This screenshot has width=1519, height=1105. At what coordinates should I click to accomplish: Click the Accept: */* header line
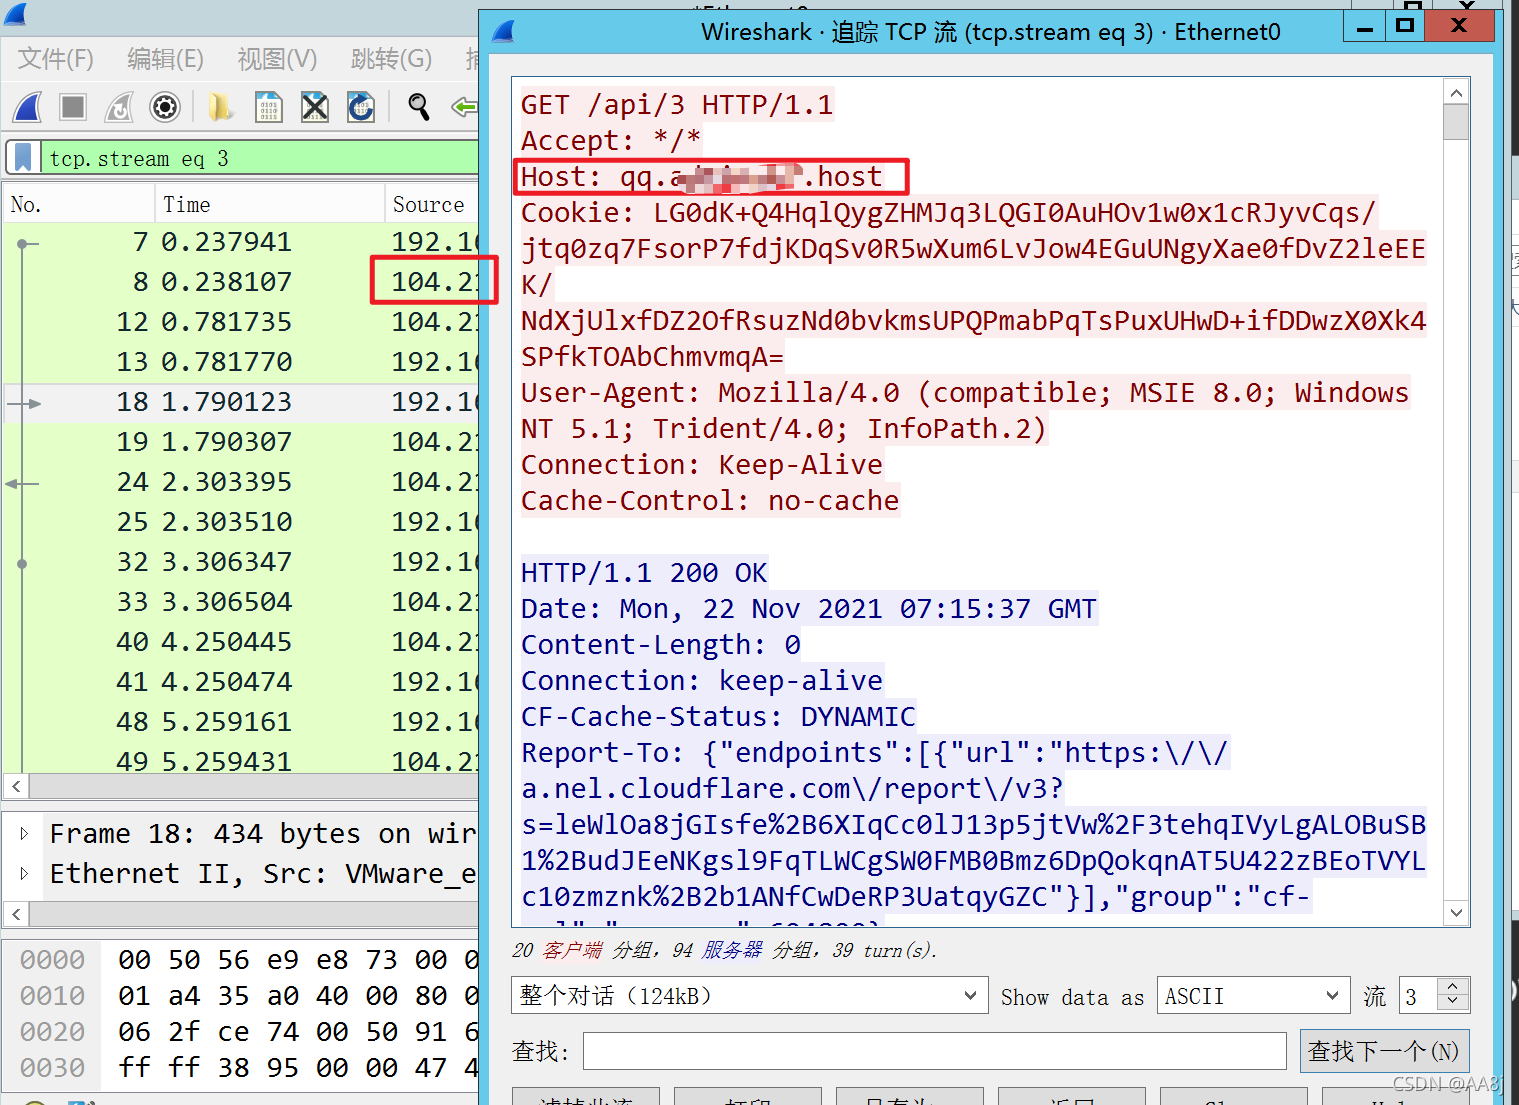[611, 141]
